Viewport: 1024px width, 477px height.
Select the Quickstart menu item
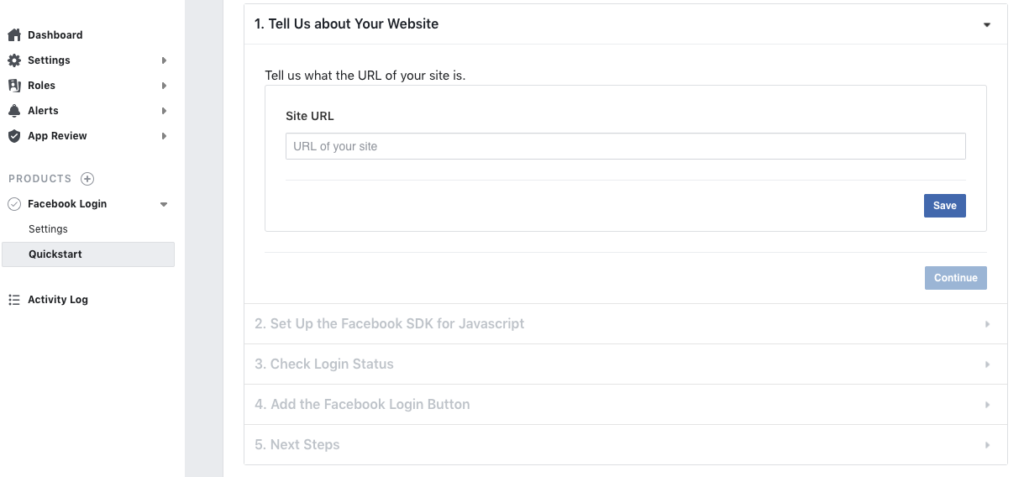(x=88, y=254)
